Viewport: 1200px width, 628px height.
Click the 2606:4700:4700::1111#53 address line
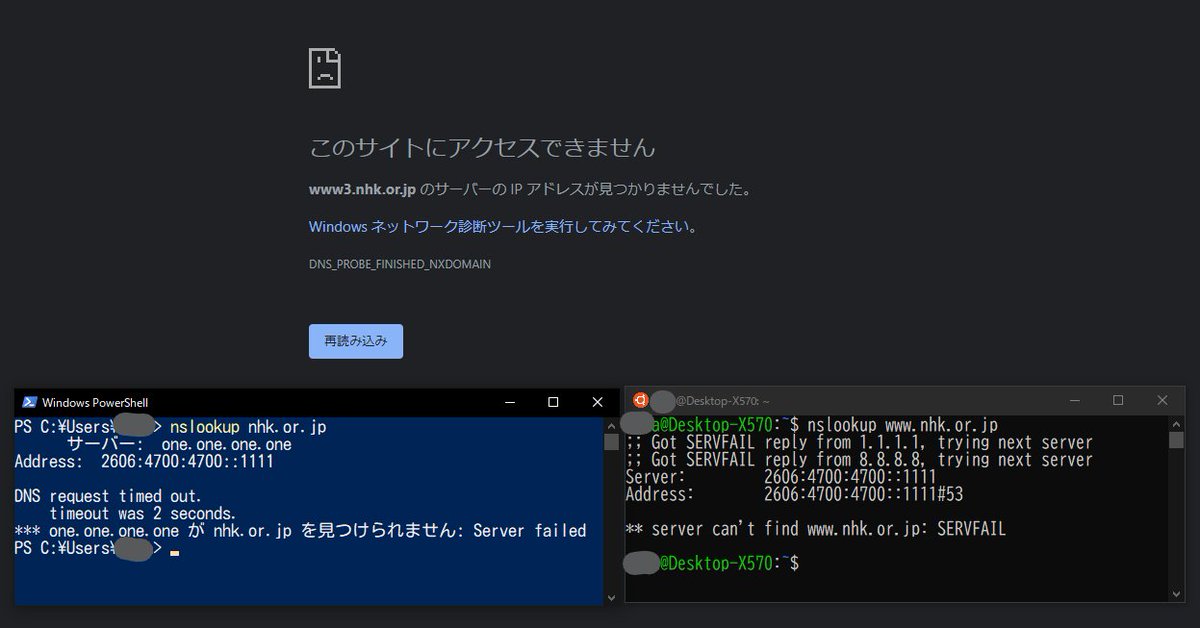794,494
